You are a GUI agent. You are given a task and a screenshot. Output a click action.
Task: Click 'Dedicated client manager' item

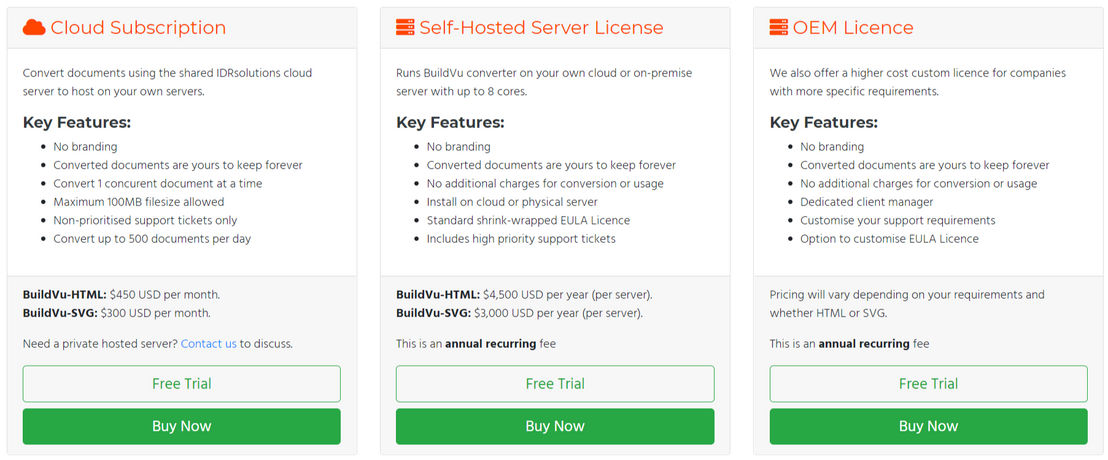tap(866, 202)
